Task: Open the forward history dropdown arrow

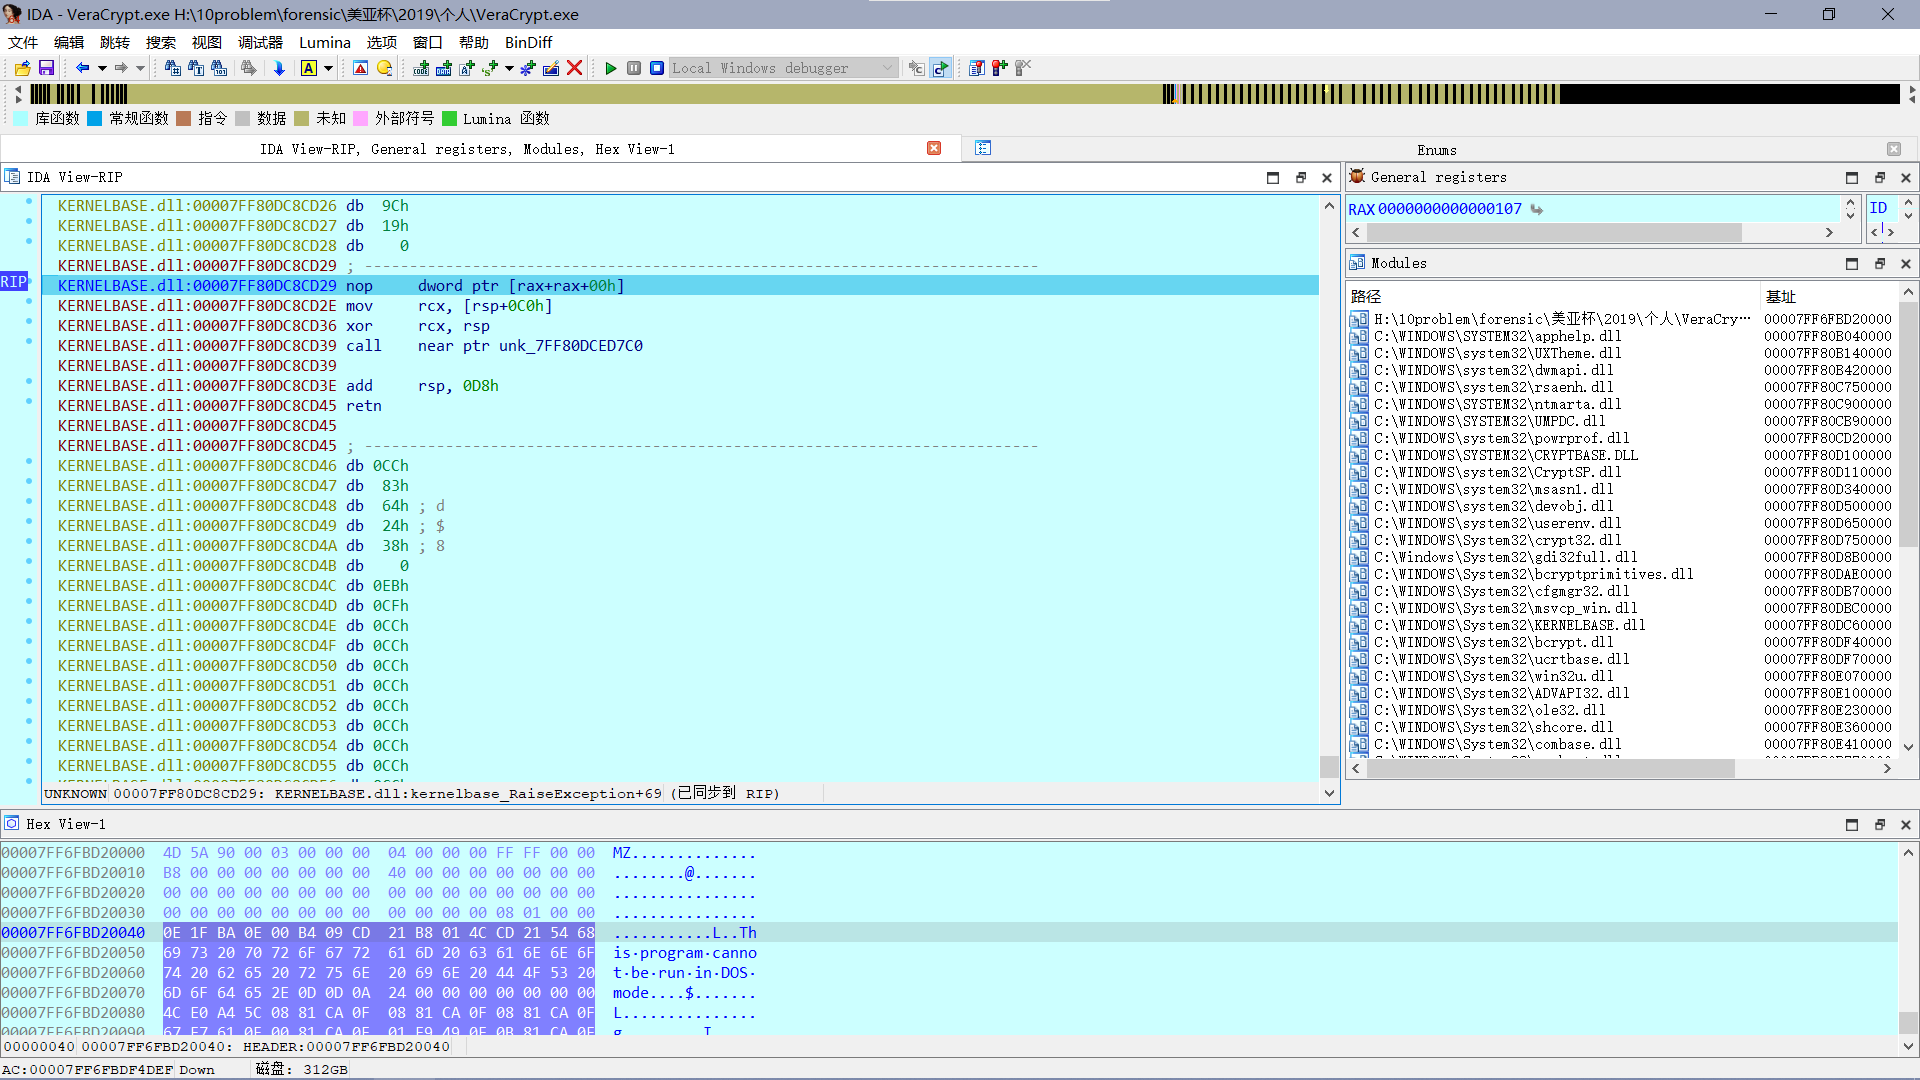Action: coord(140,68)
